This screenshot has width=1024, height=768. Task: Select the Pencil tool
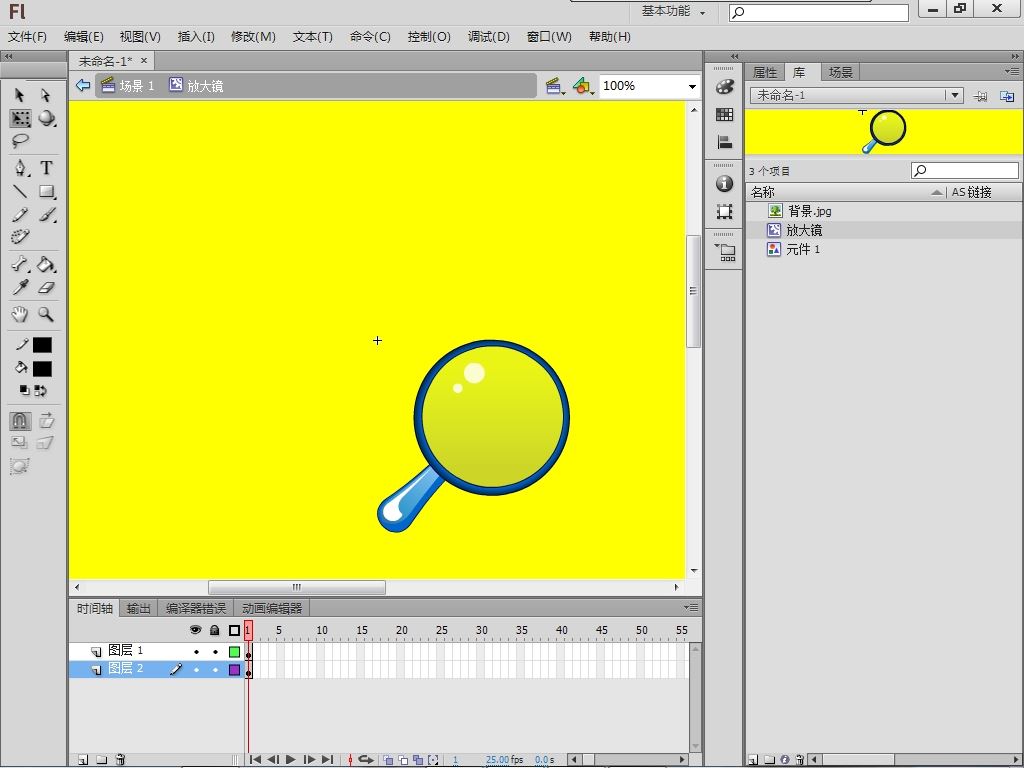pos(20,214)
